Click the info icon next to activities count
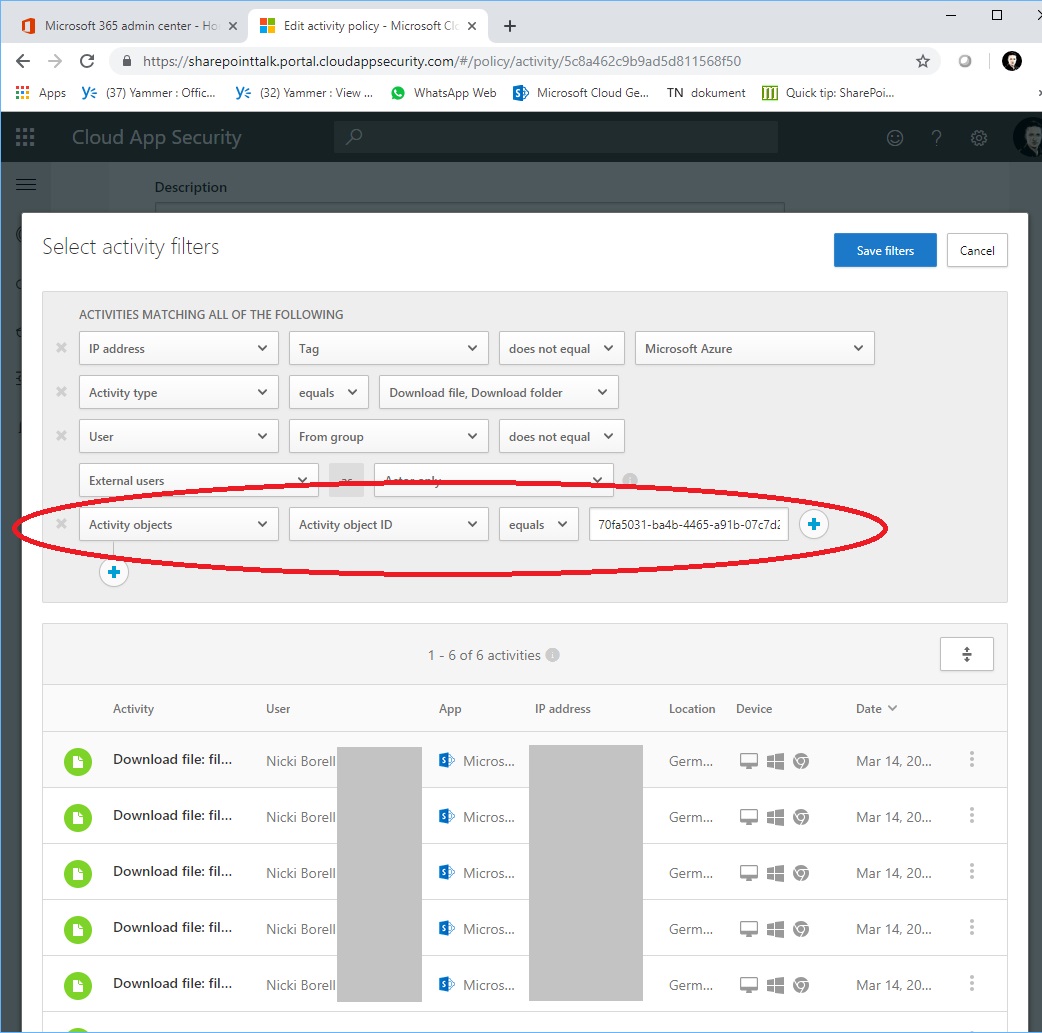Screen dimensions: 1042x1033 (552, 655)
